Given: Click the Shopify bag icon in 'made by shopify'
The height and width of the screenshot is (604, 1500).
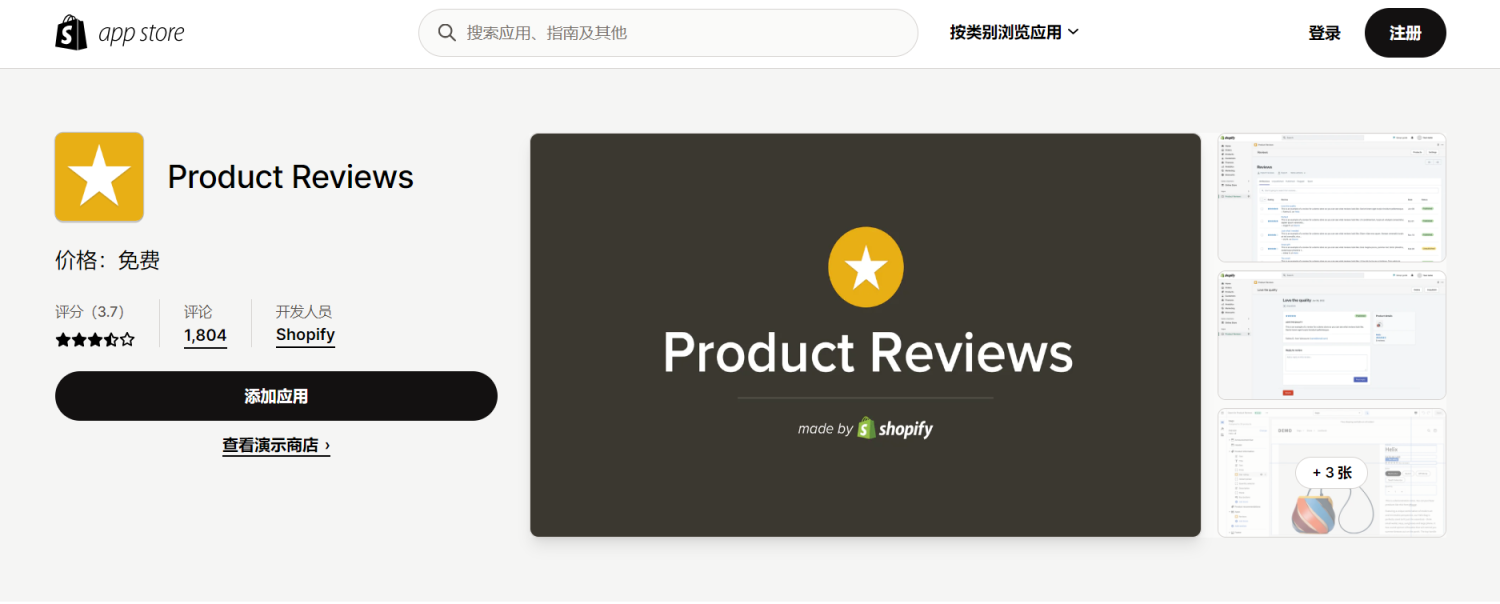Looking at the screenshot, I should click(x=866, y=428).
